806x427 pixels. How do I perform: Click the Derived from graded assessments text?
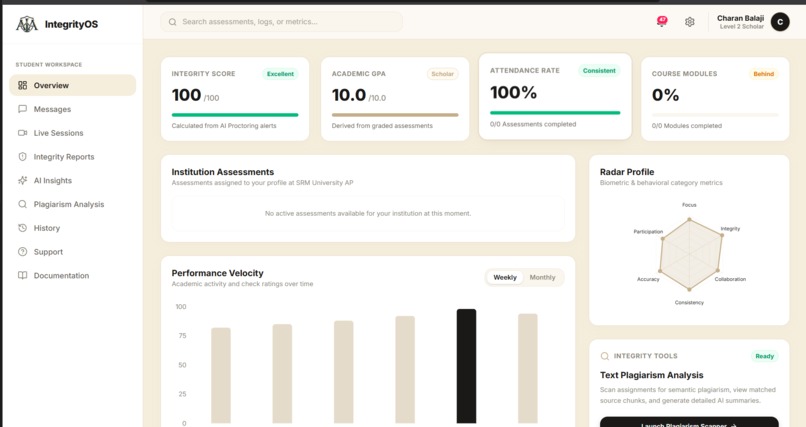coord(382,126)
